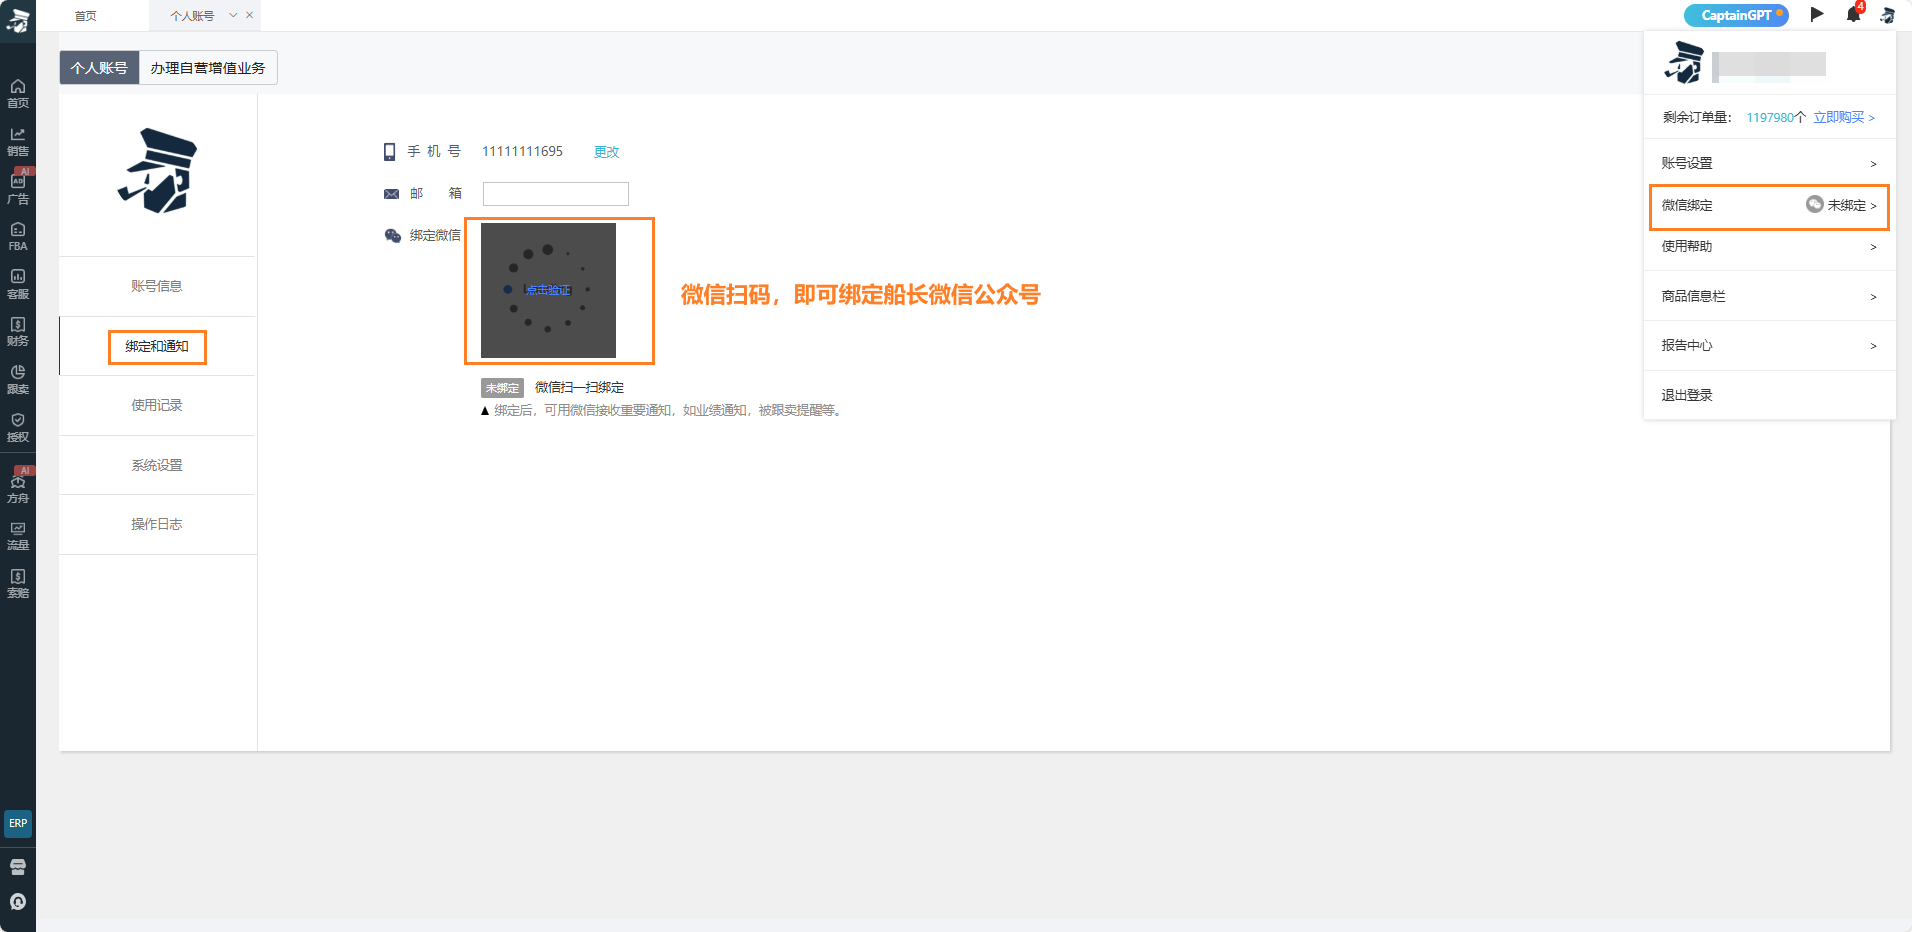Click the phone icon beside 手机号

point(390,152)
